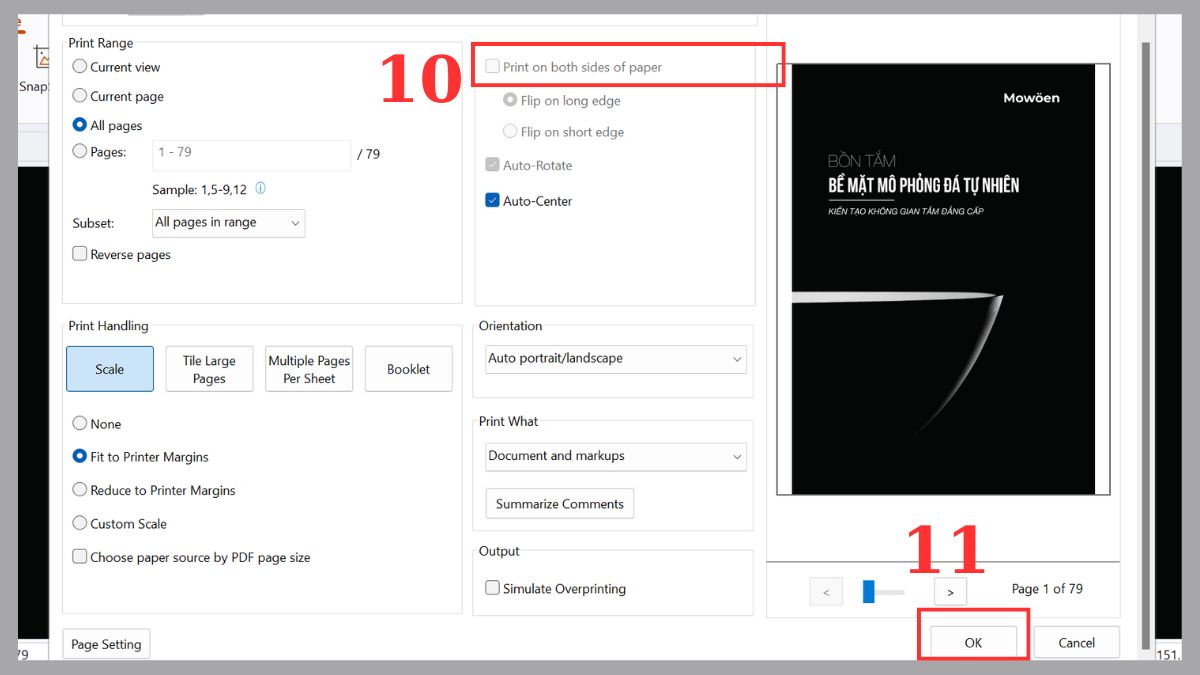Image resolution: width=1200 pixels, height=675 pixels.
Task: Click the next page arrow in the preview
Action: 950,592
